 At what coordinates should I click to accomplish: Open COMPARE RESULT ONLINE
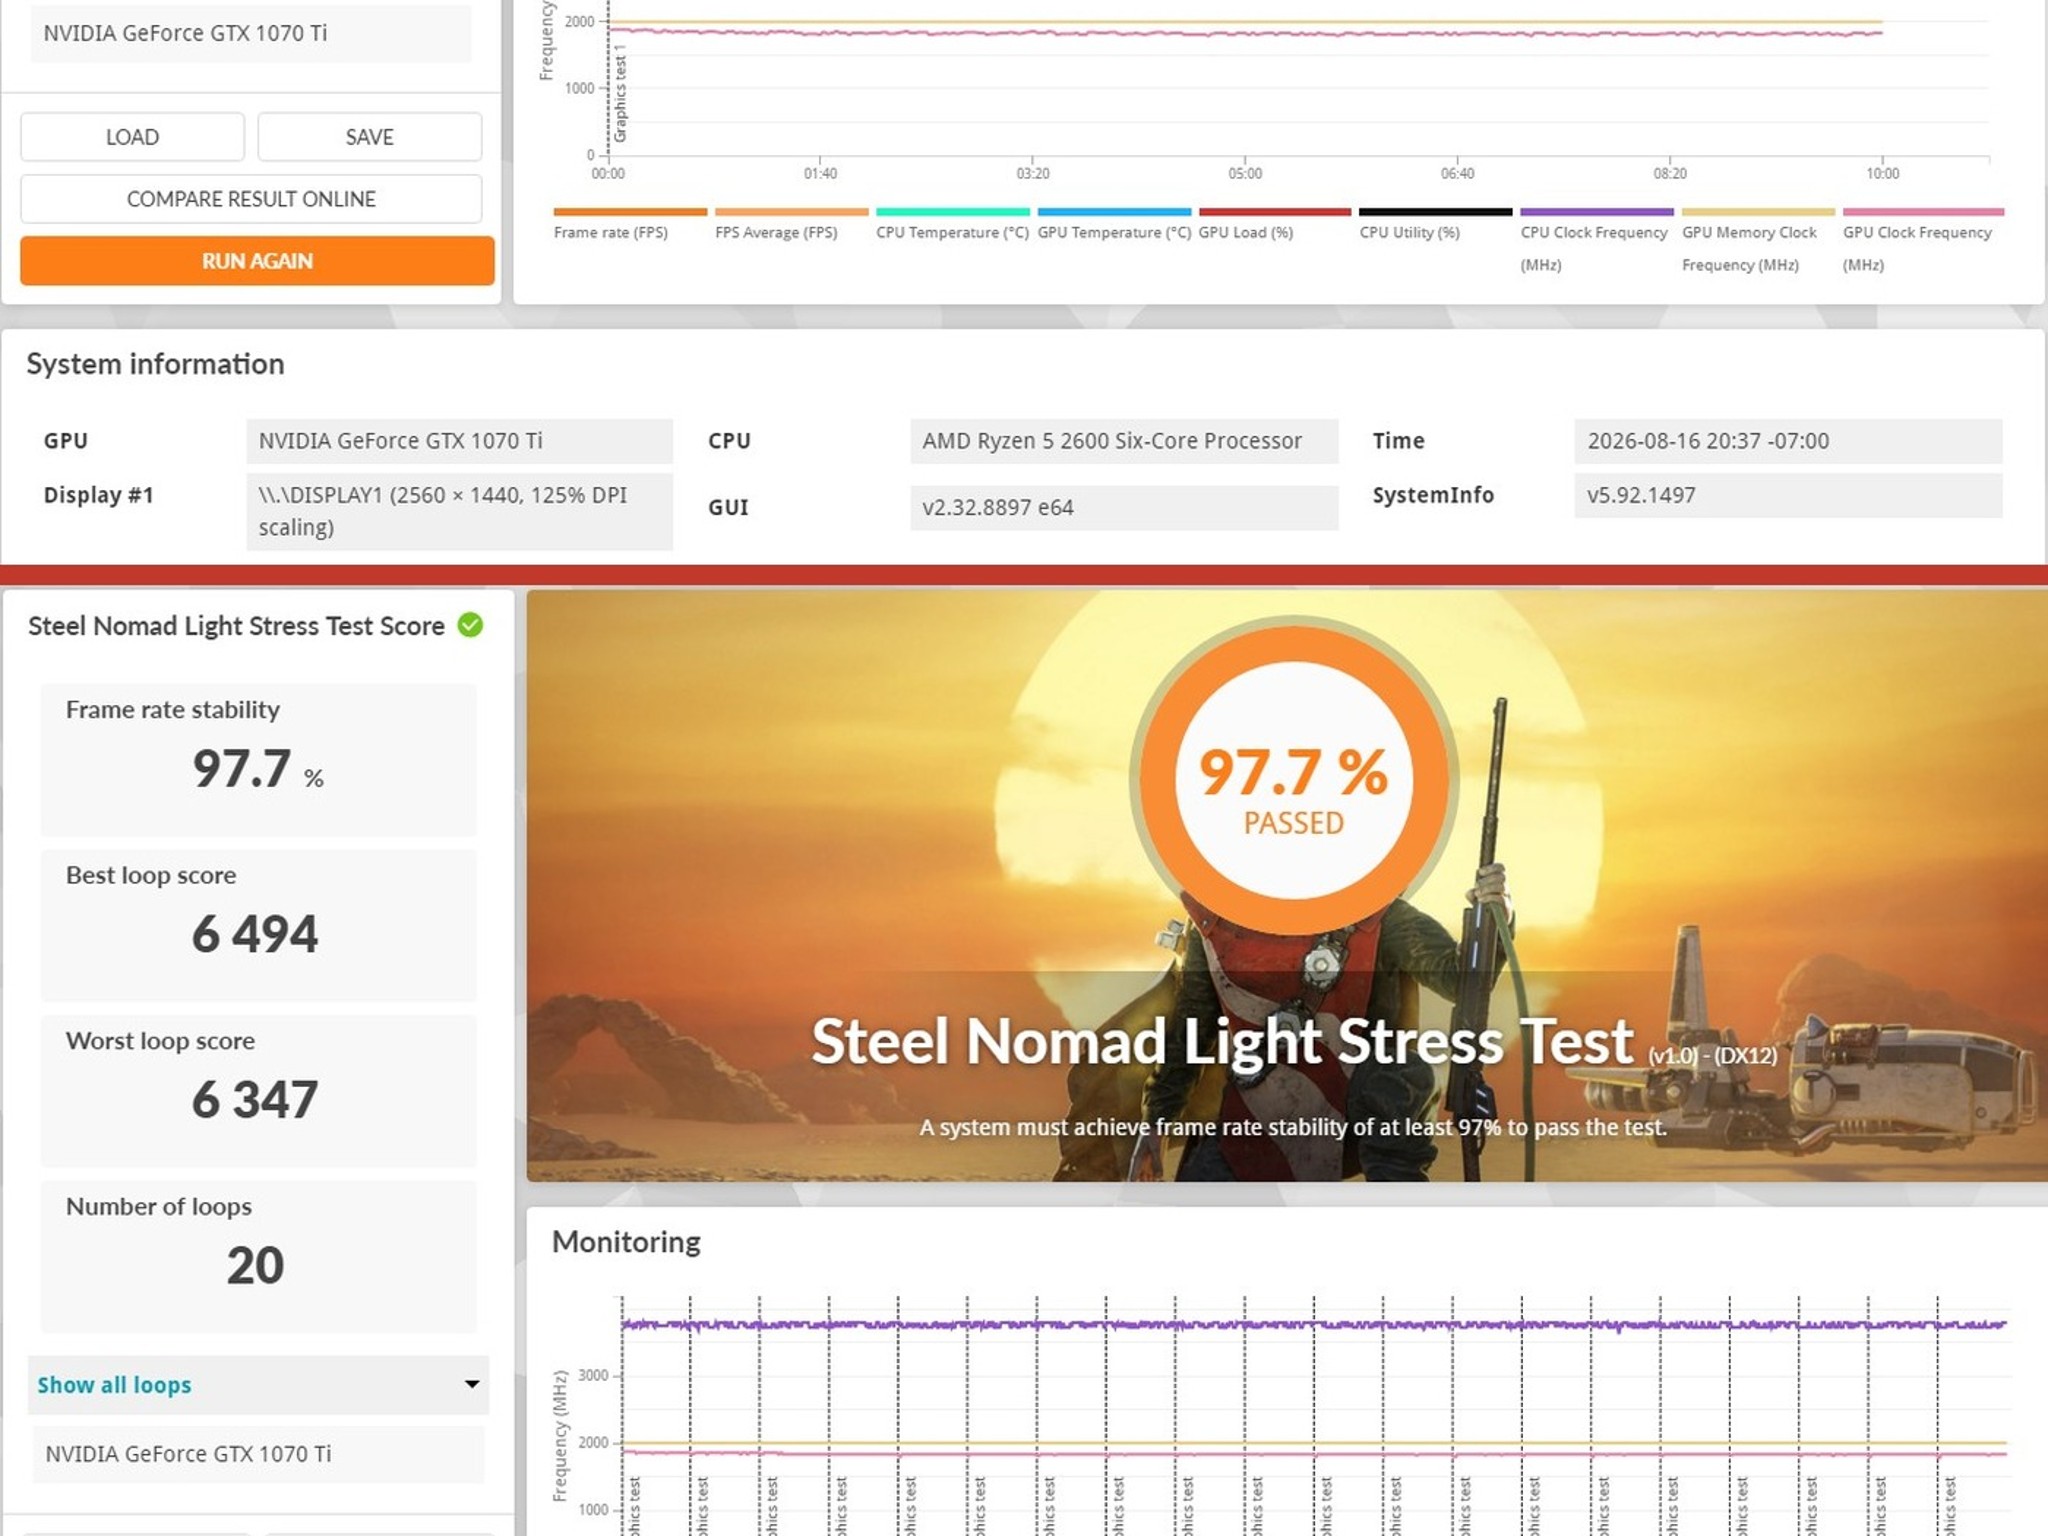251,199
